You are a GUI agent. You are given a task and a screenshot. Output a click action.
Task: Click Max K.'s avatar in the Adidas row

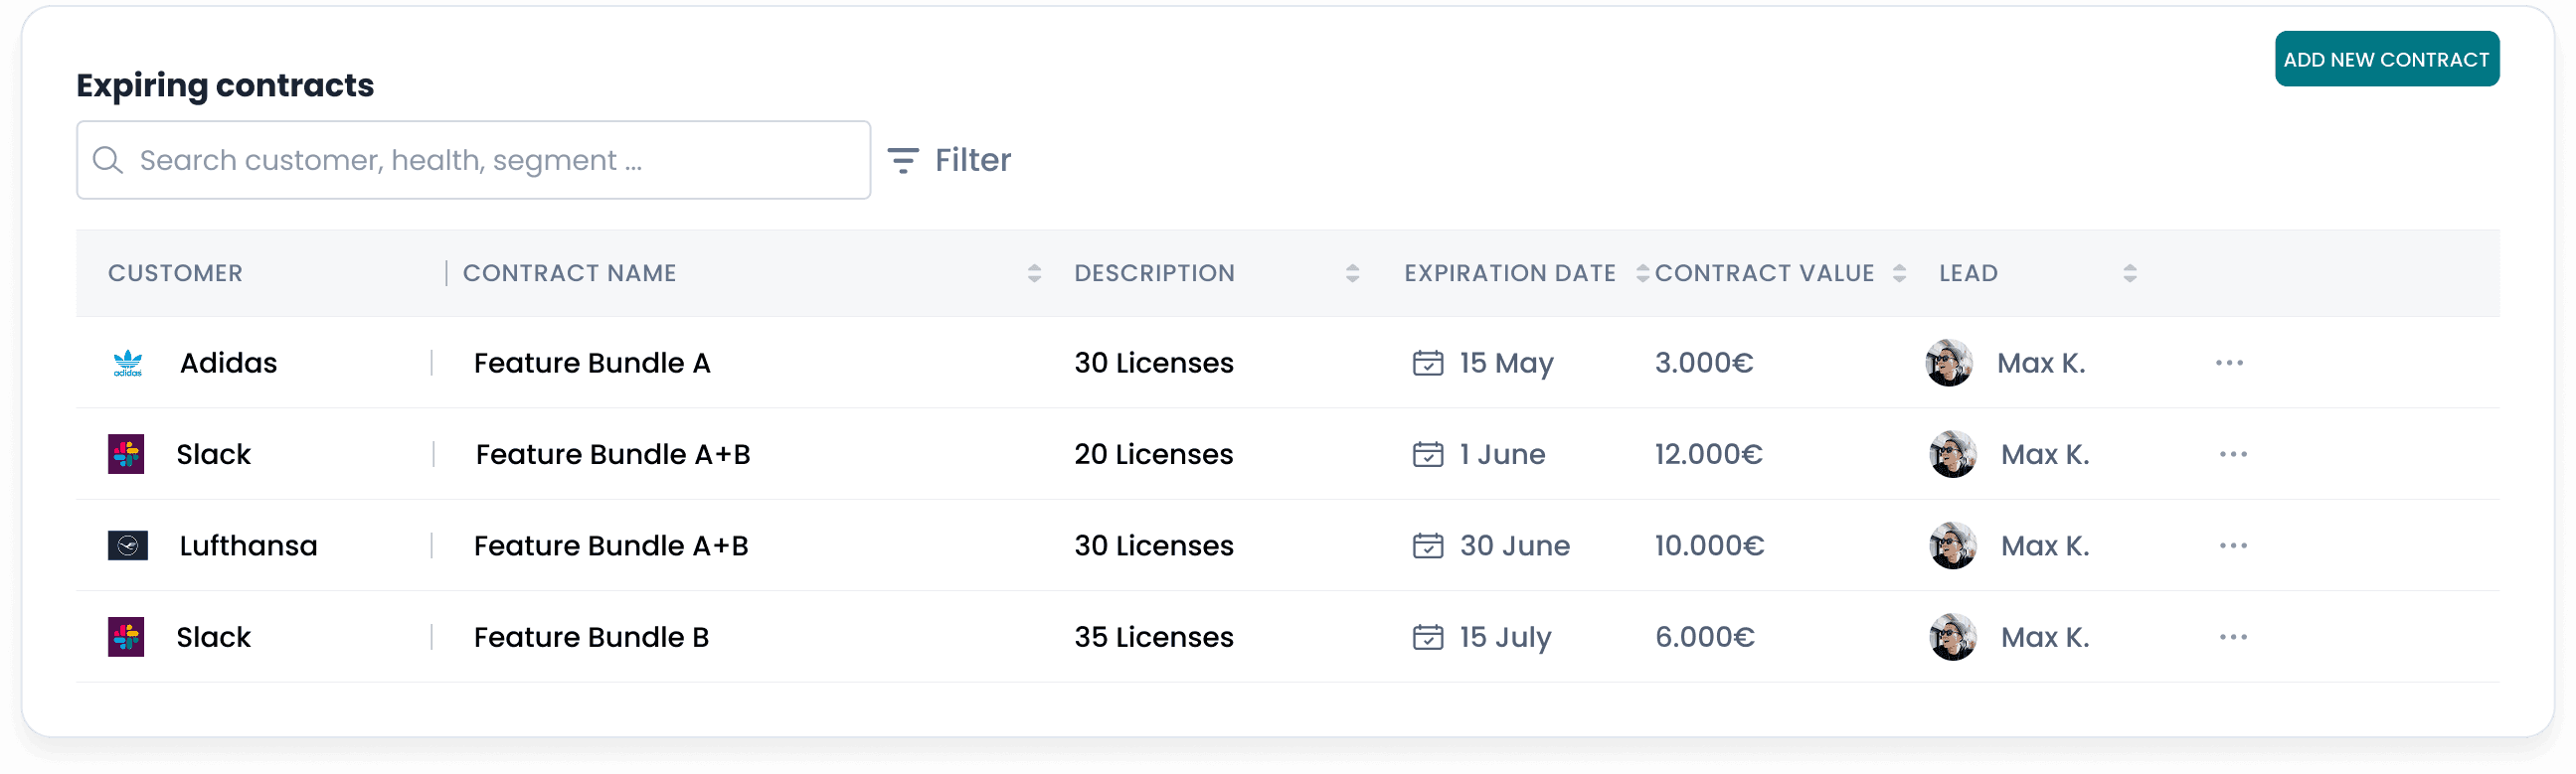click(1948, 363)
